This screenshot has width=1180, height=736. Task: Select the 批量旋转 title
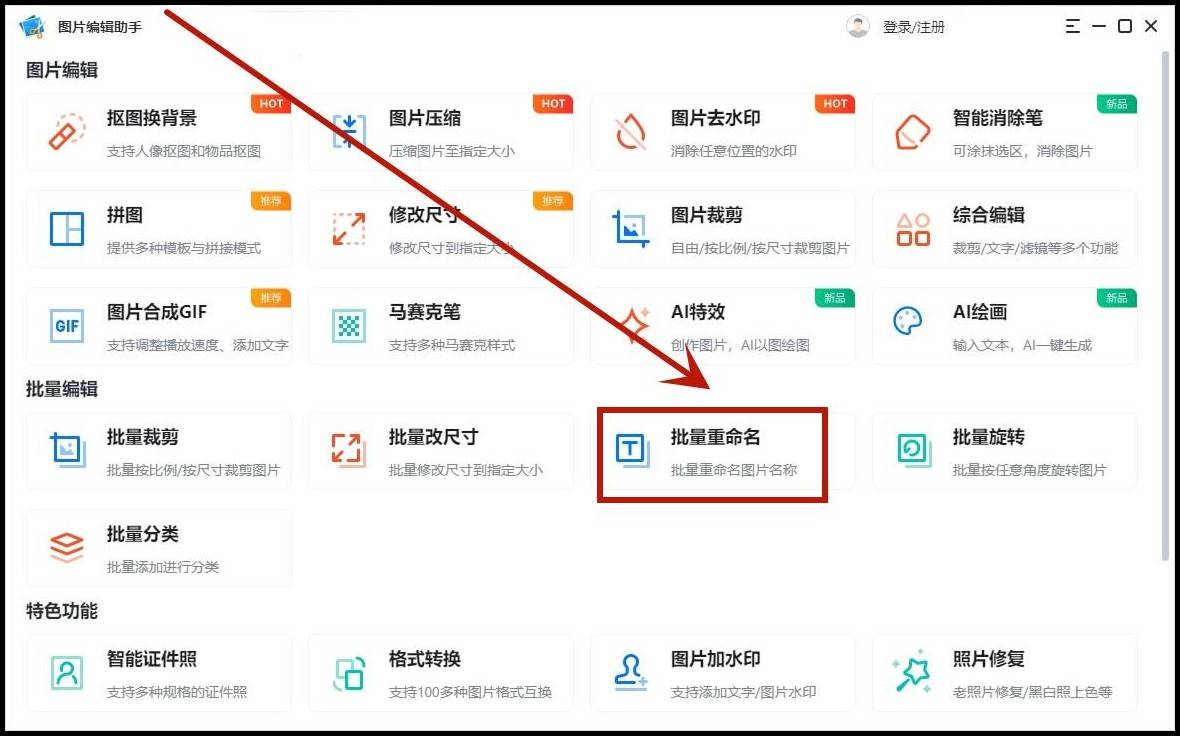pyautogui.click(x=989, y=437)
